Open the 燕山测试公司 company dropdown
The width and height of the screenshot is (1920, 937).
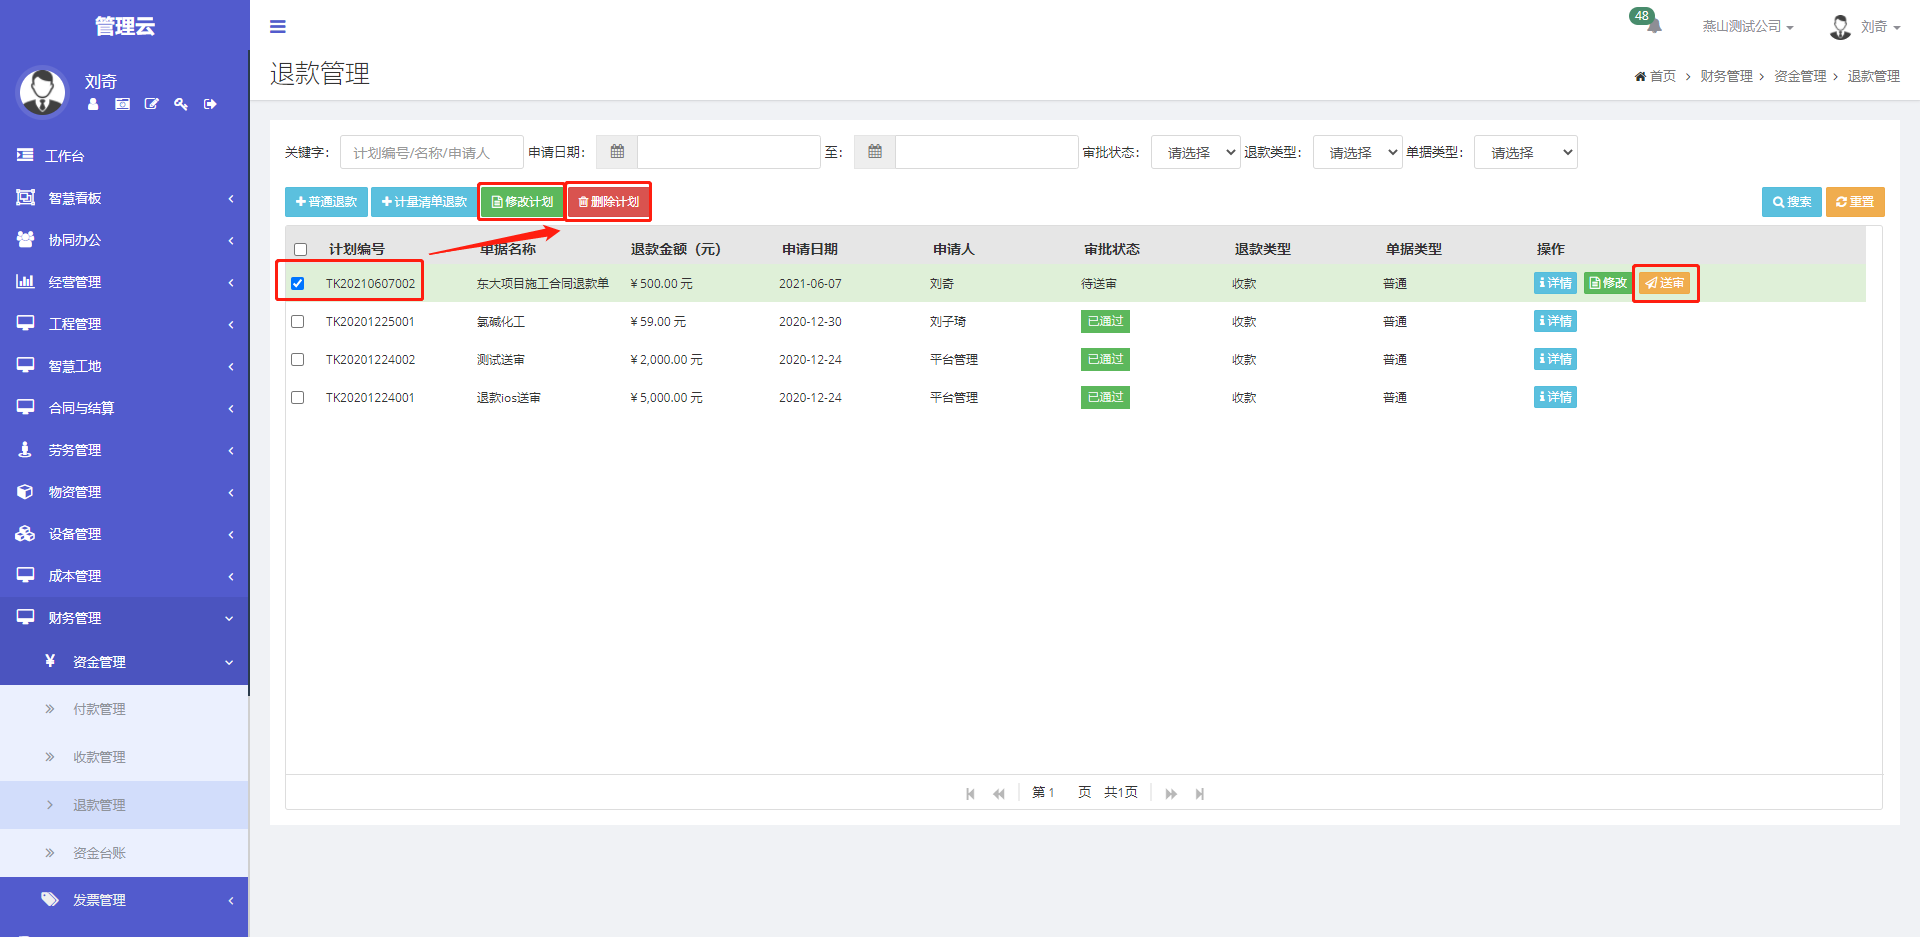1748,27
